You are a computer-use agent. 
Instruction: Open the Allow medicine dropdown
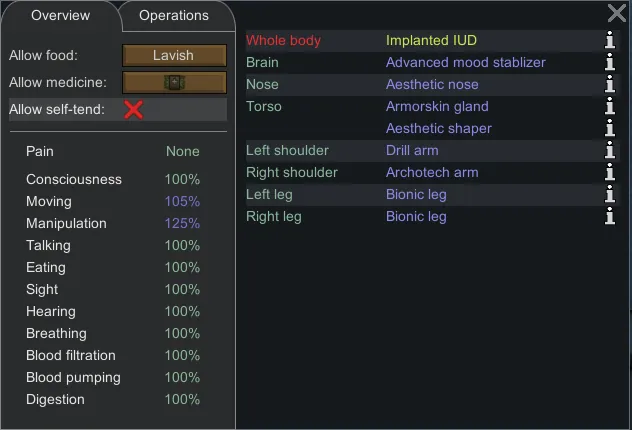click(174, 82)
